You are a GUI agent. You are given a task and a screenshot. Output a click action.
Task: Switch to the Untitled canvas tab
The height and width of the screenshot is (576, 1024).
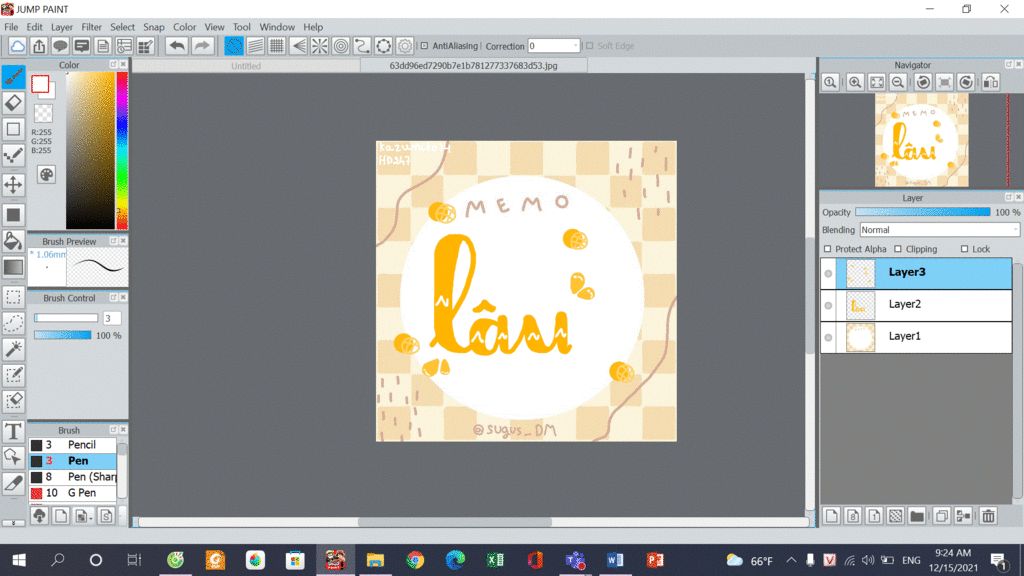click(246, 66)
